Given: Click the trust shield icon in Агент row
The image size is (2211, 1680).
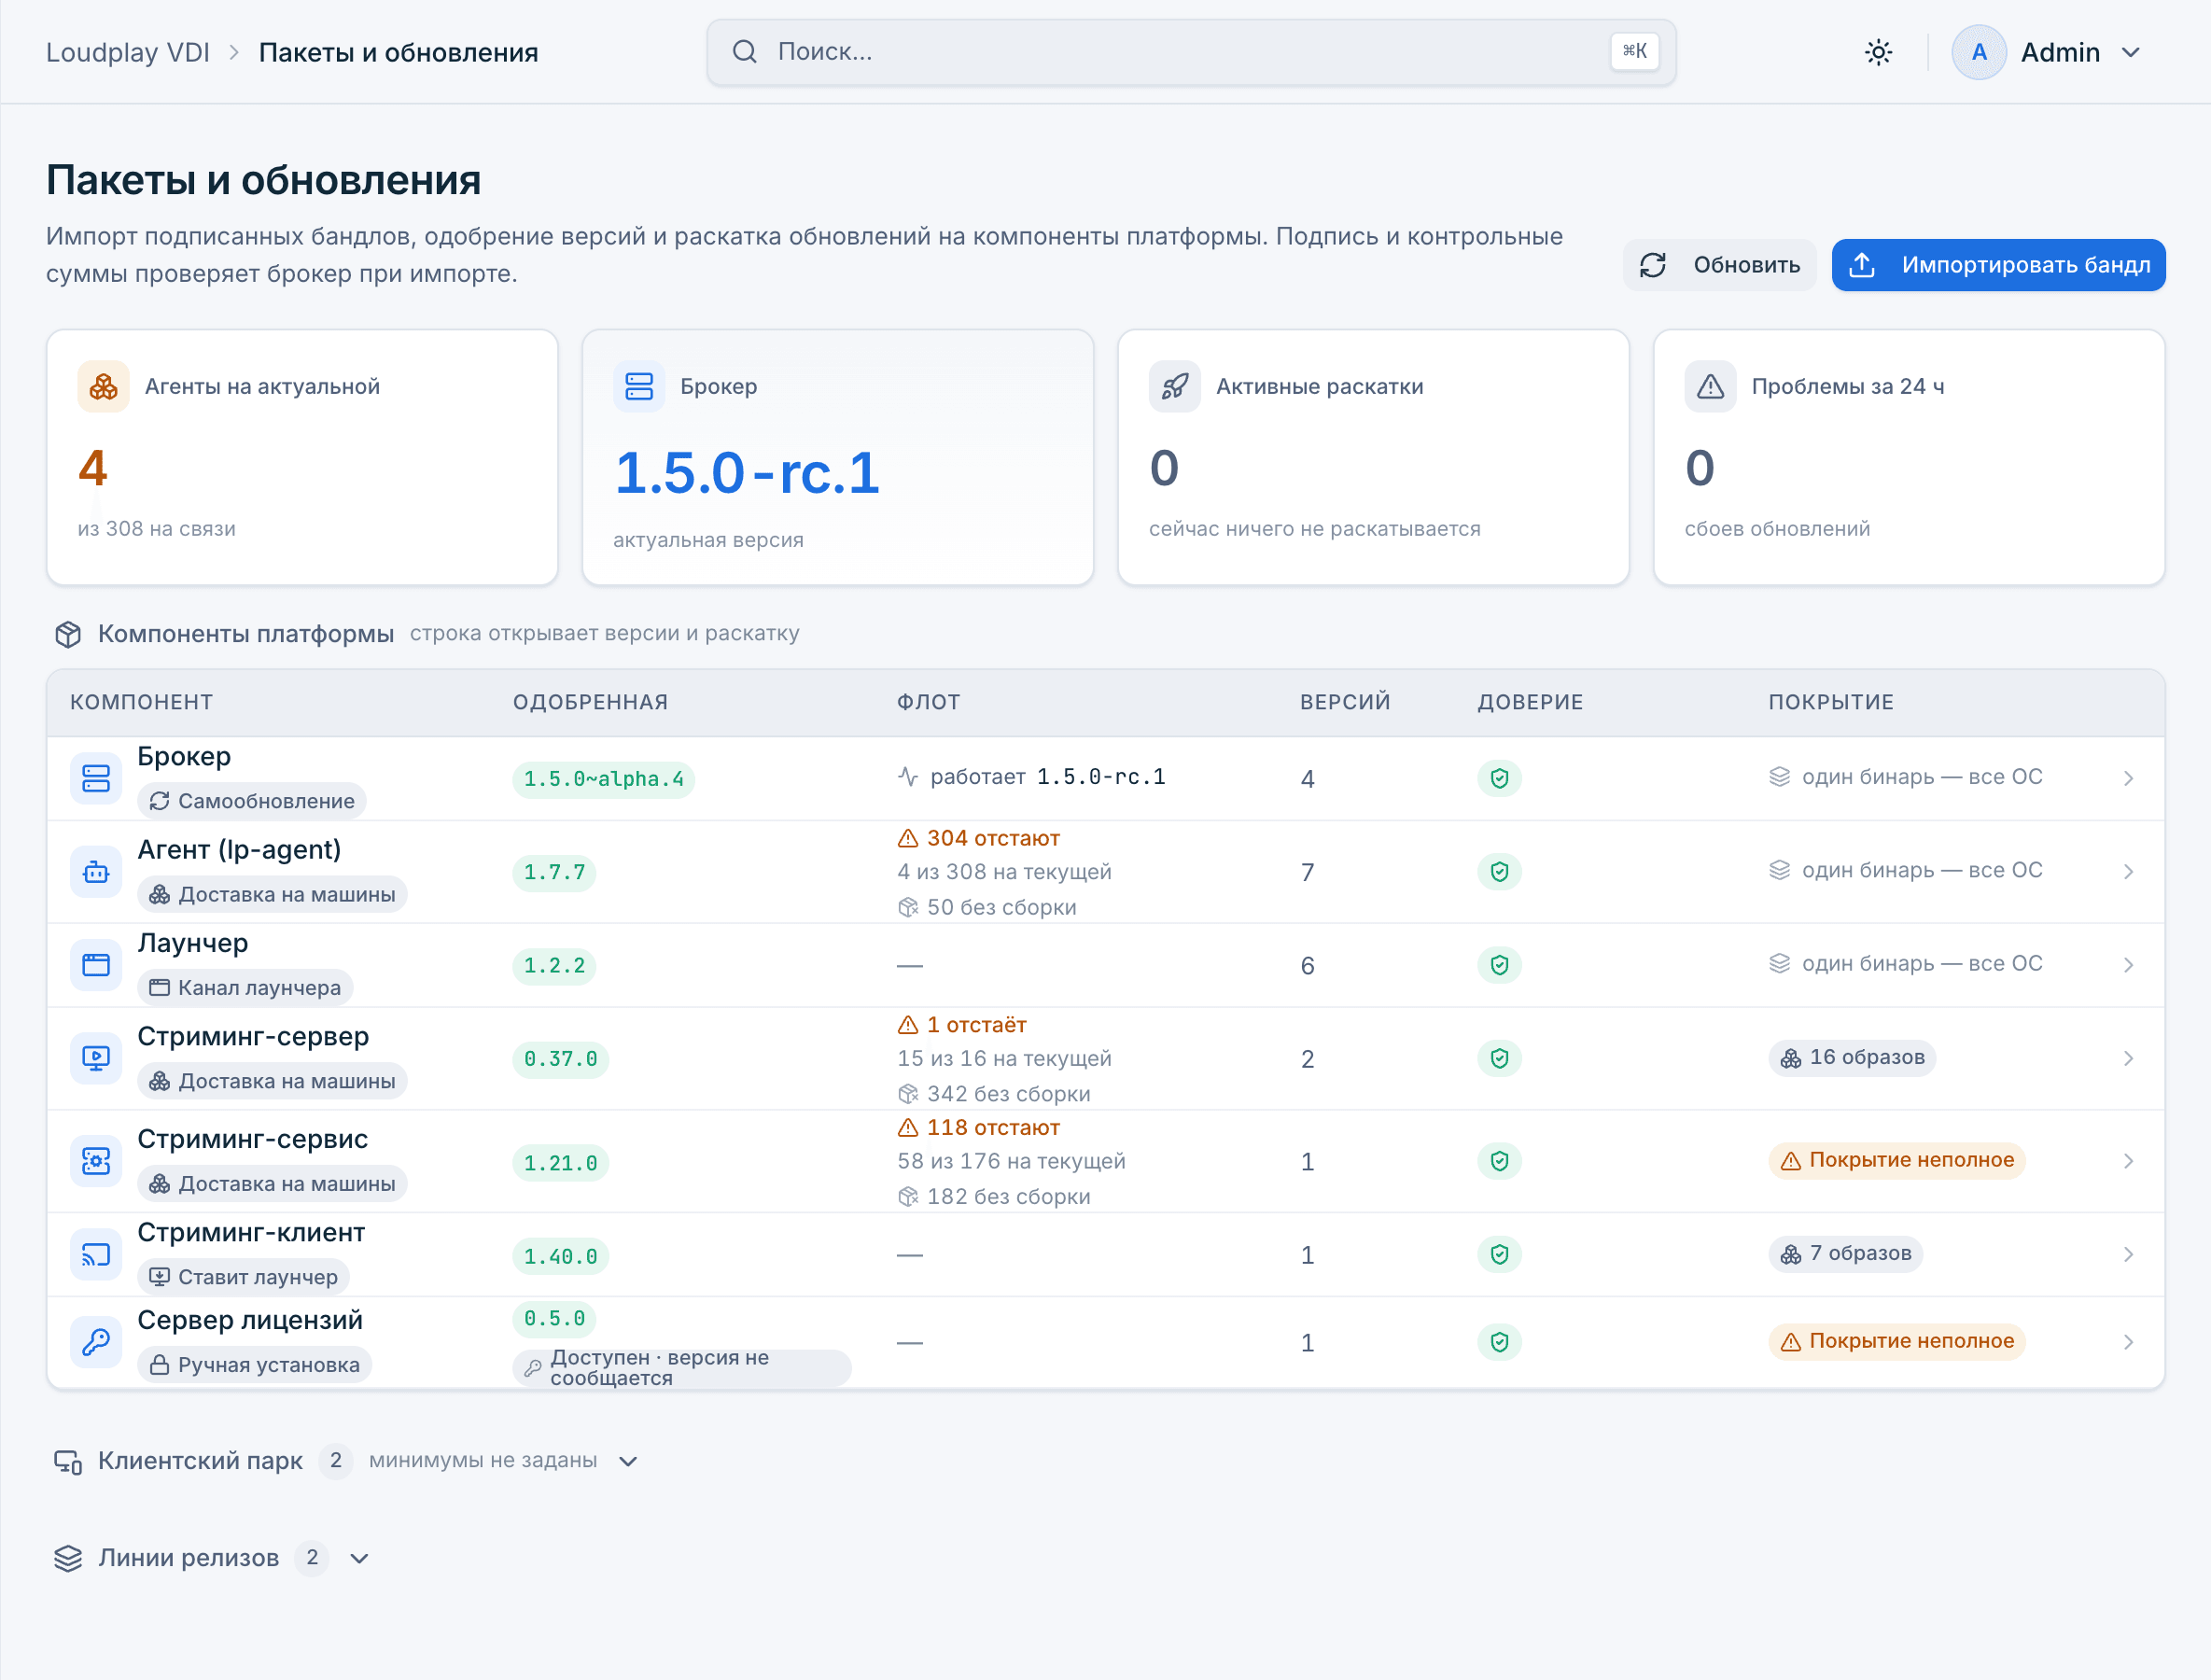Looking at the screenshot, I should click(1499, 872).
